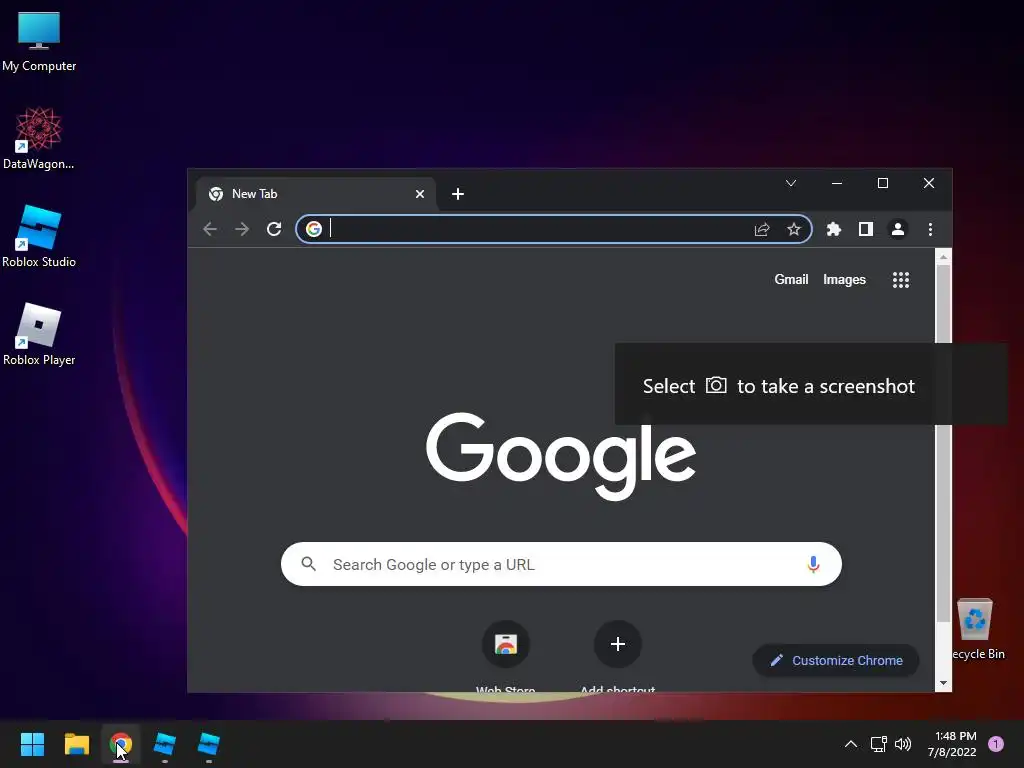Select the DataWagon desktop shortcut
This screenshot has width=1024, height=768.
[39, 138]
